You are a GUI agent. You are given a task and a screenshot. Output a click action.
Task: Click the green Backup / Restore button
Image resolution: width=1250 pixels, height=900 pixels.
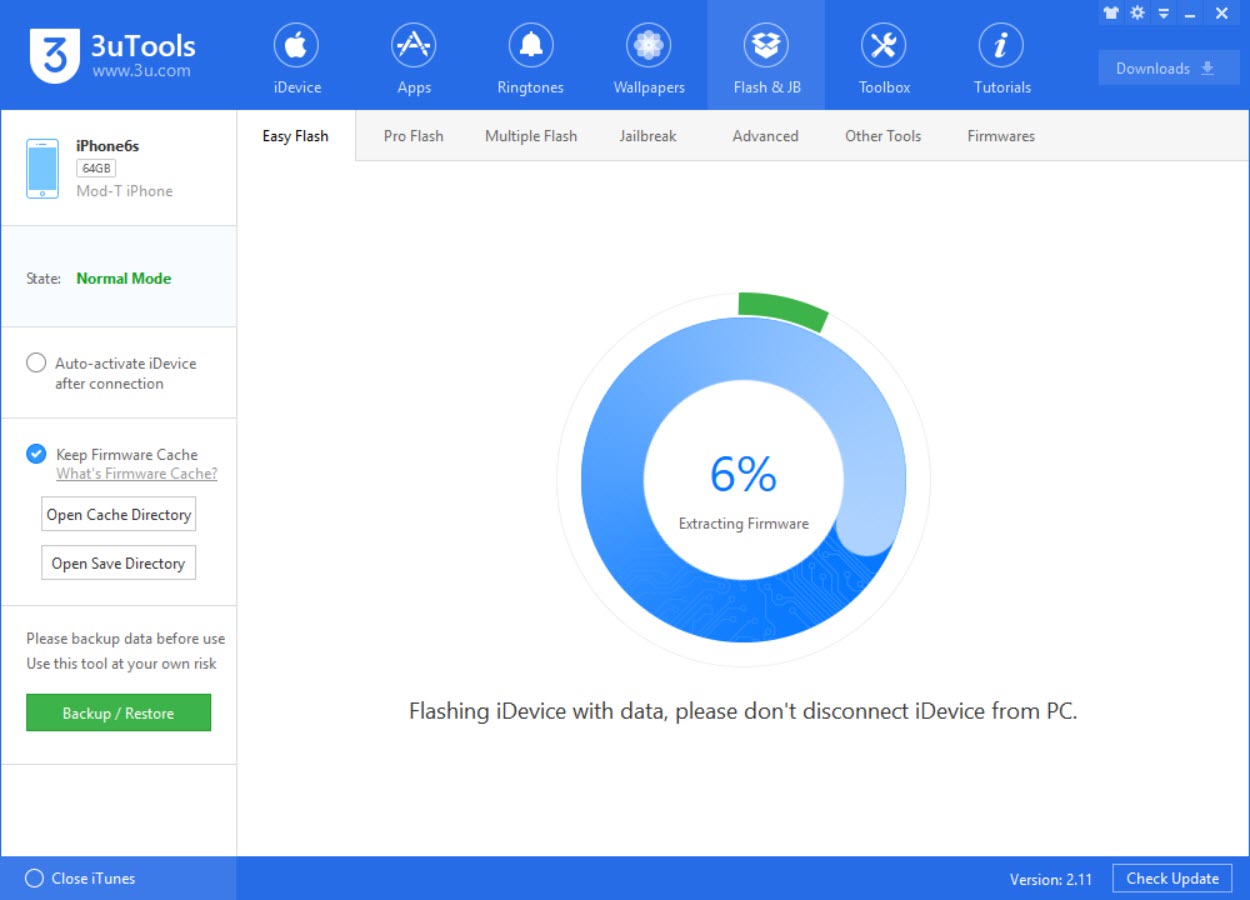click(118, 713)
